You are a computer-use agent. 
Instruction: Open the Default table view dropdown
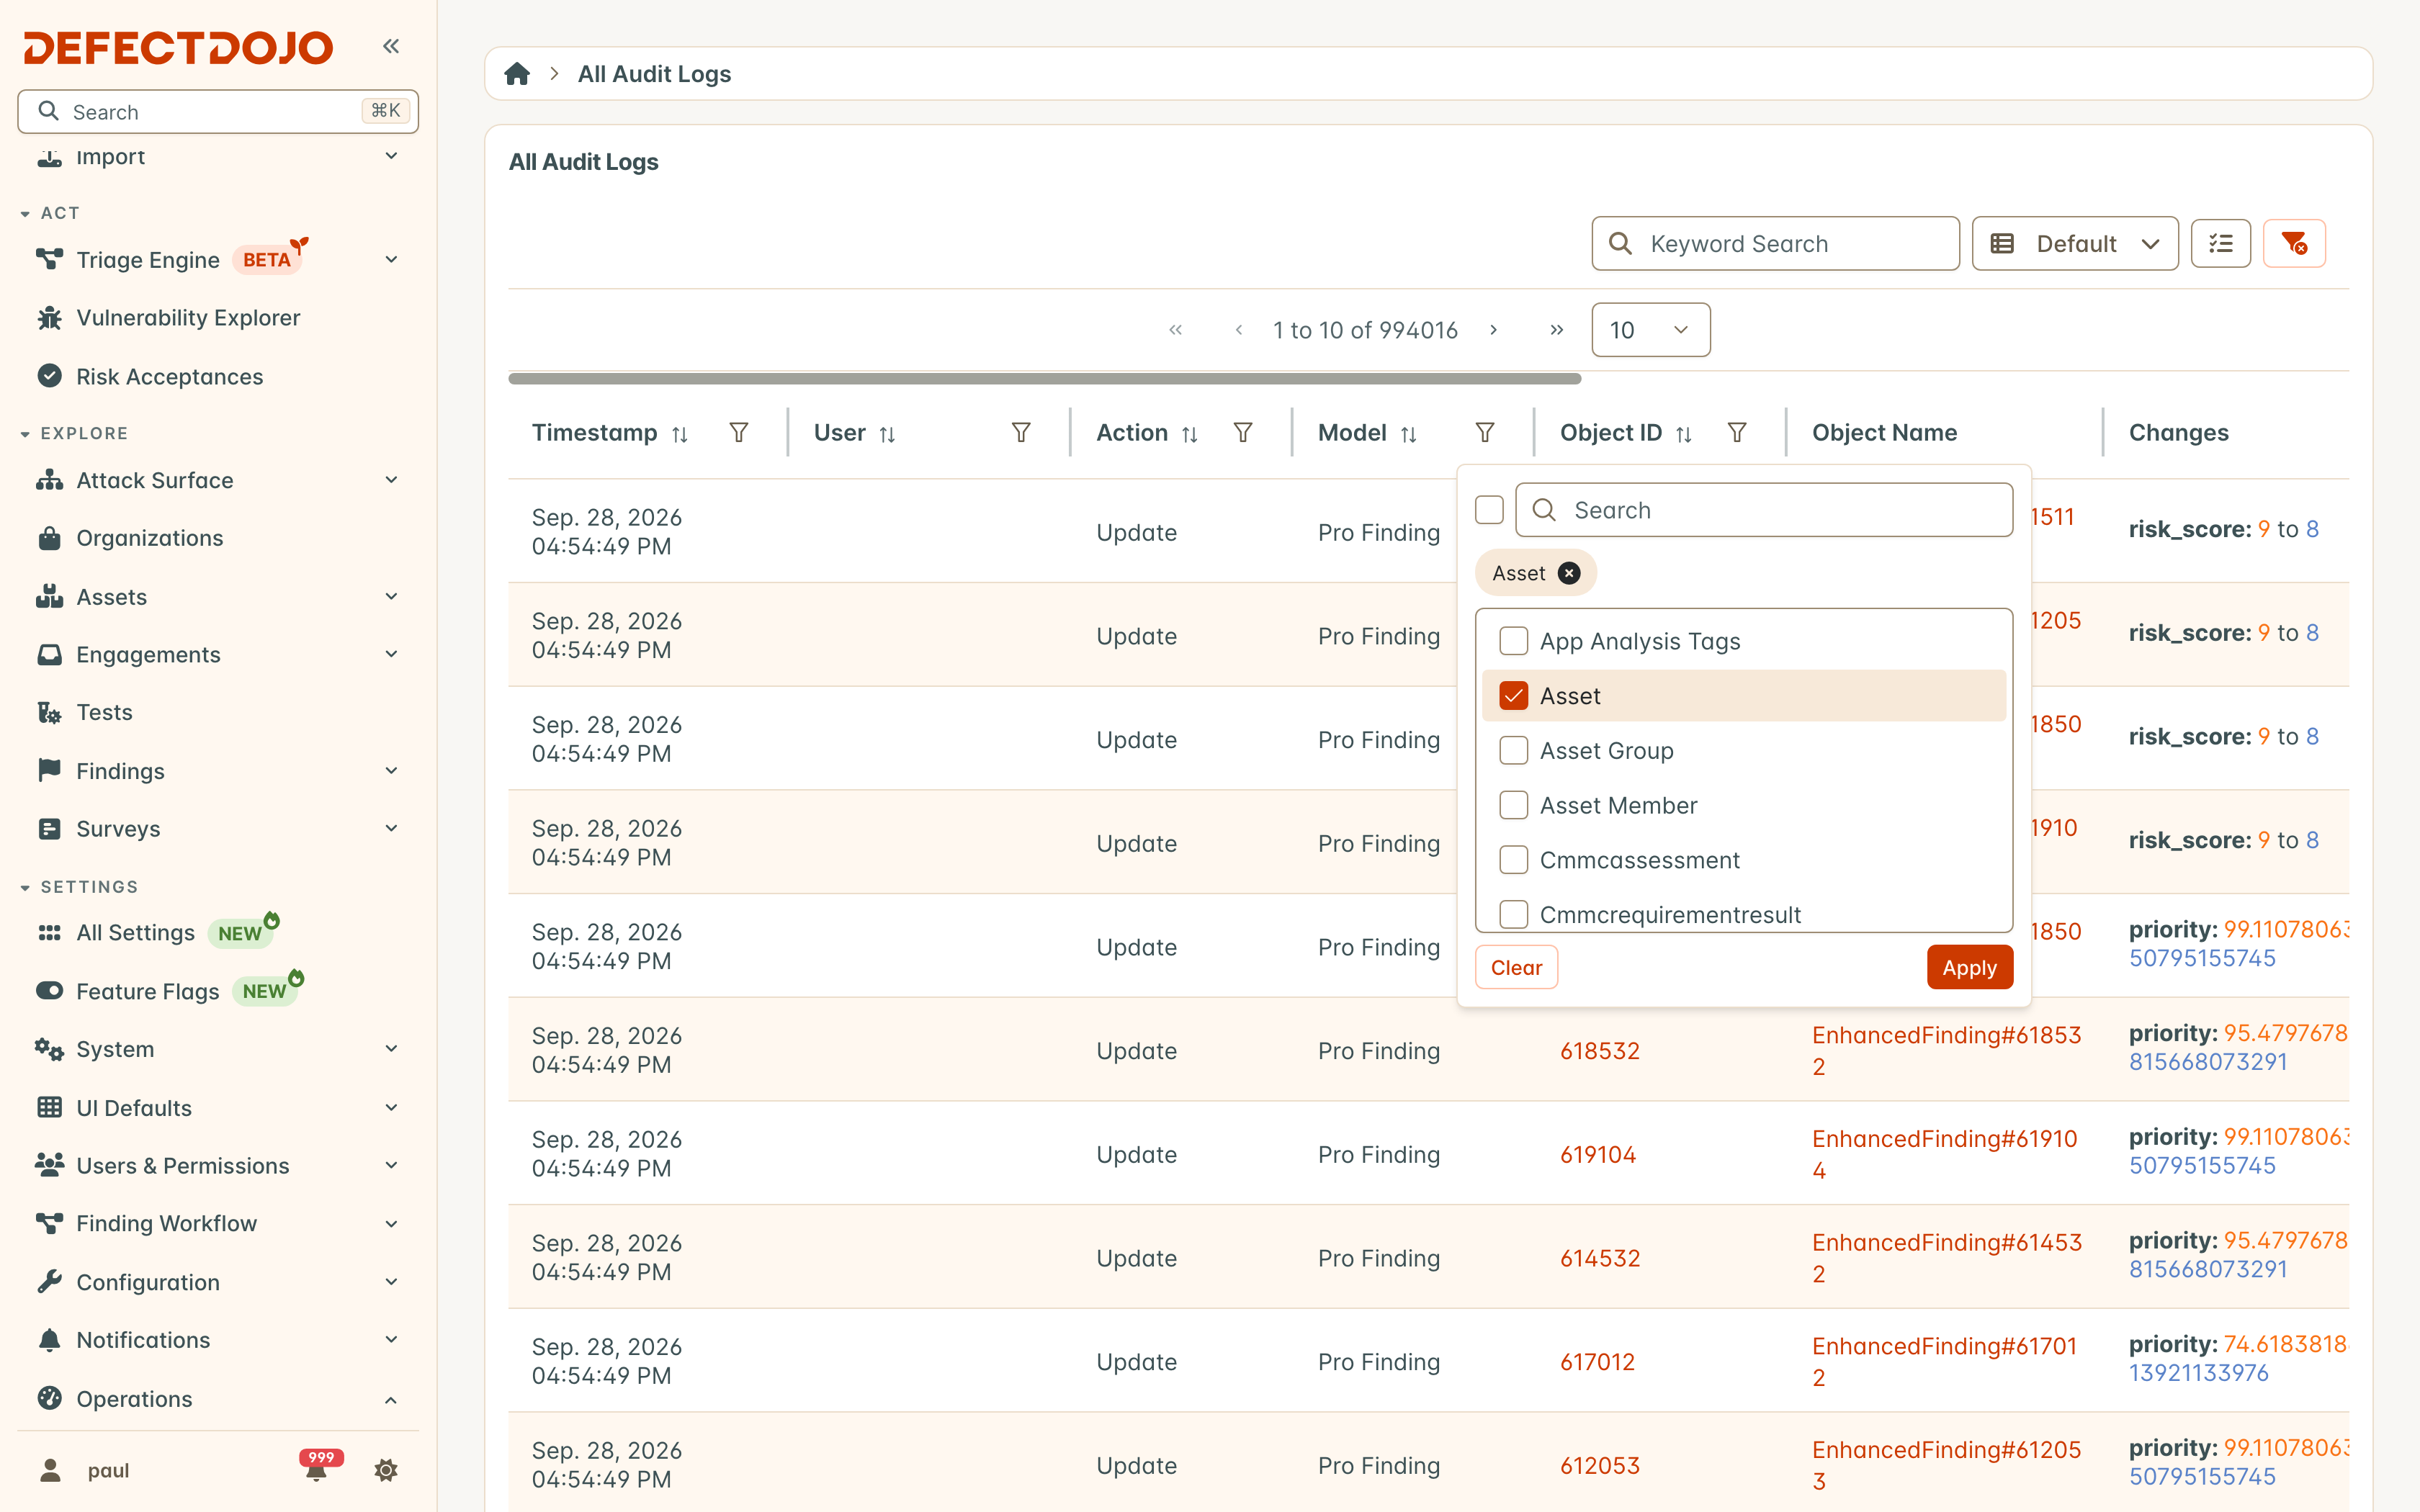2074,243
